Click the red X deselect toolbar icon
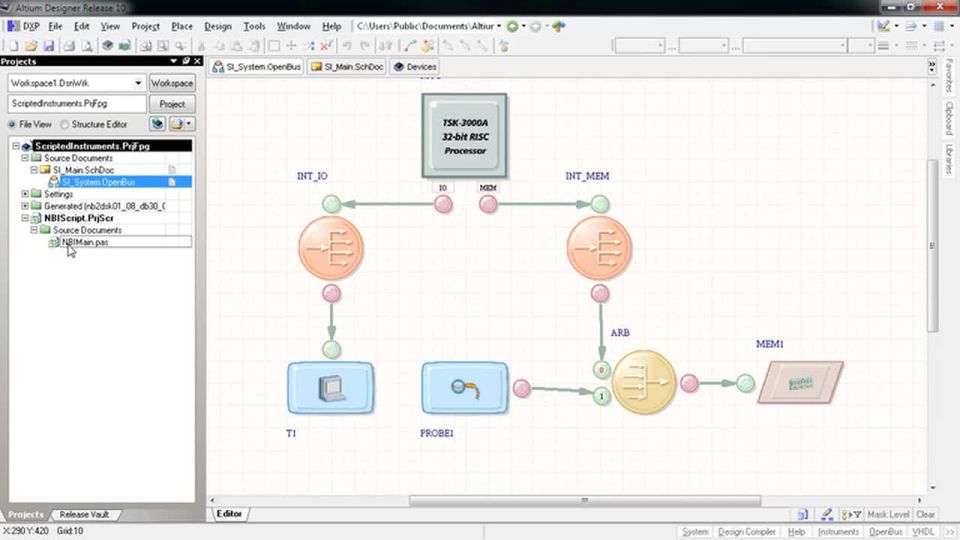Screen dimensions: 960x540 pos(326,46)
